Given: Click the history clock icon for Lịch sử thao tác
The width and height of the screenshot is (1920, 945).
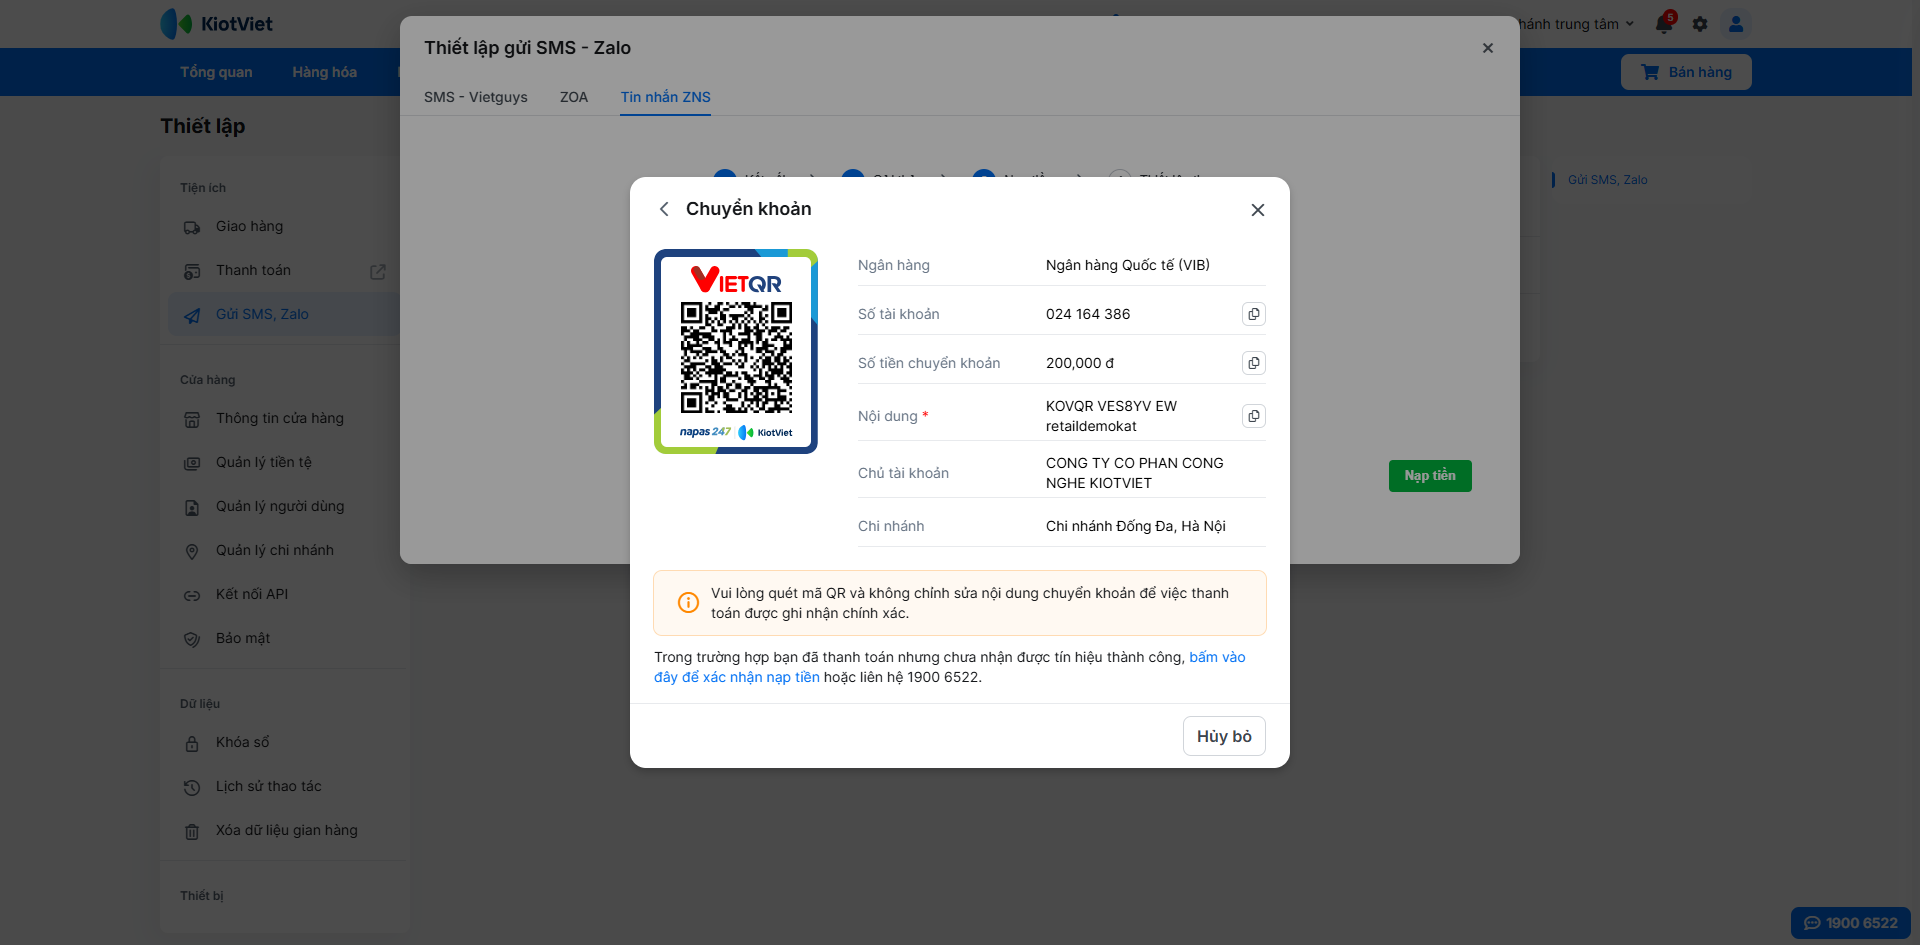Looking at the screenshot, I should click(192, 788).
